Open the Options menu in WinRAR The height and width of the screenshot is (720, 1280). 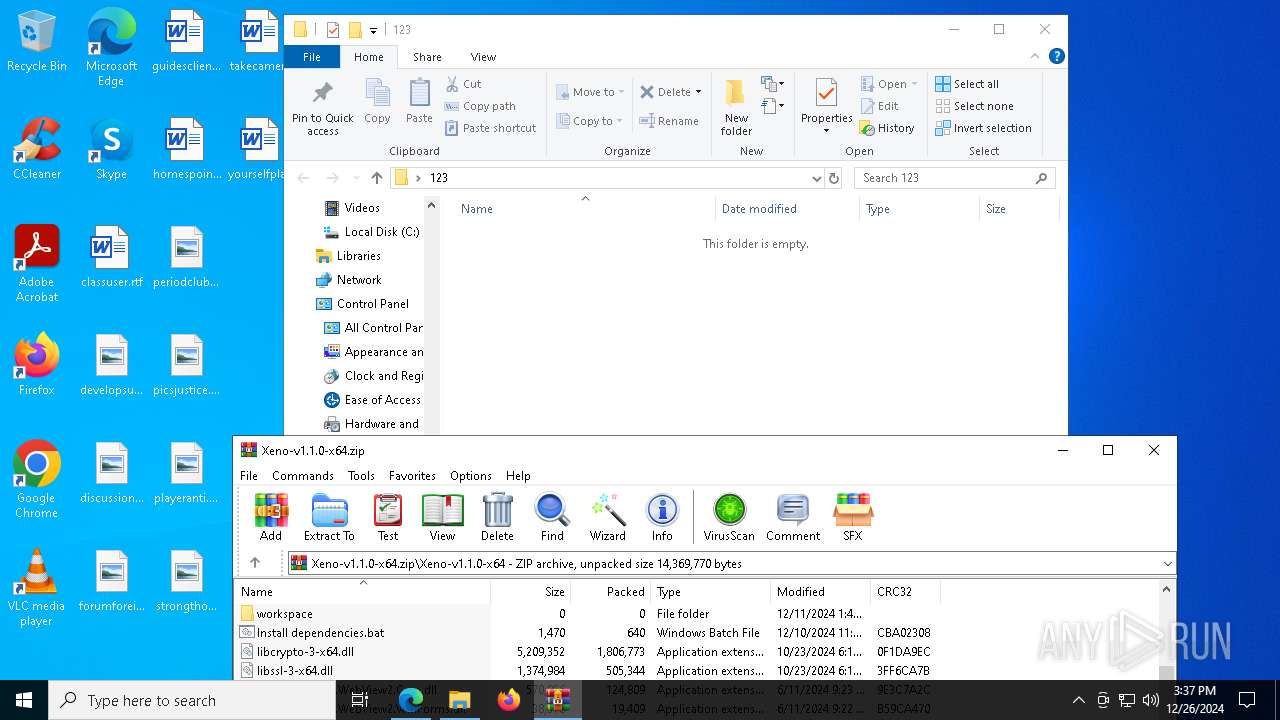pyautogui.click(x=471, y=476)
